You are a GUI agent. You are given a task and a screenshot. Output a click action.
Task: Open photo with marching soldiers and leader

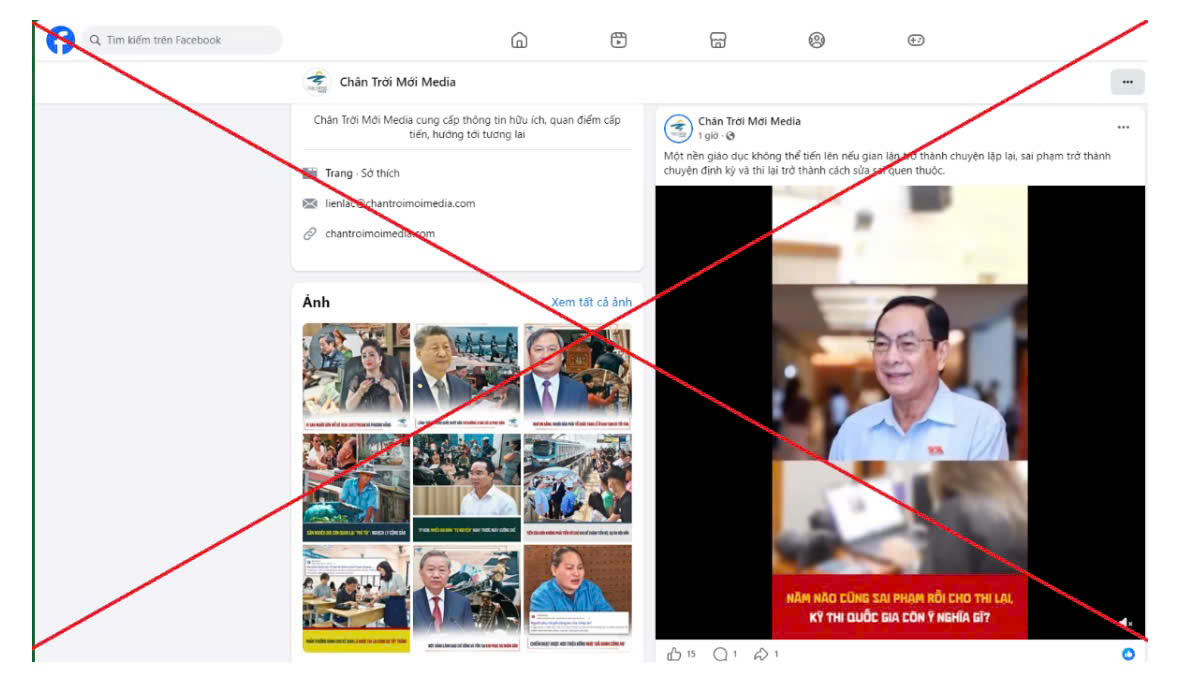click(x=466, y=377)
